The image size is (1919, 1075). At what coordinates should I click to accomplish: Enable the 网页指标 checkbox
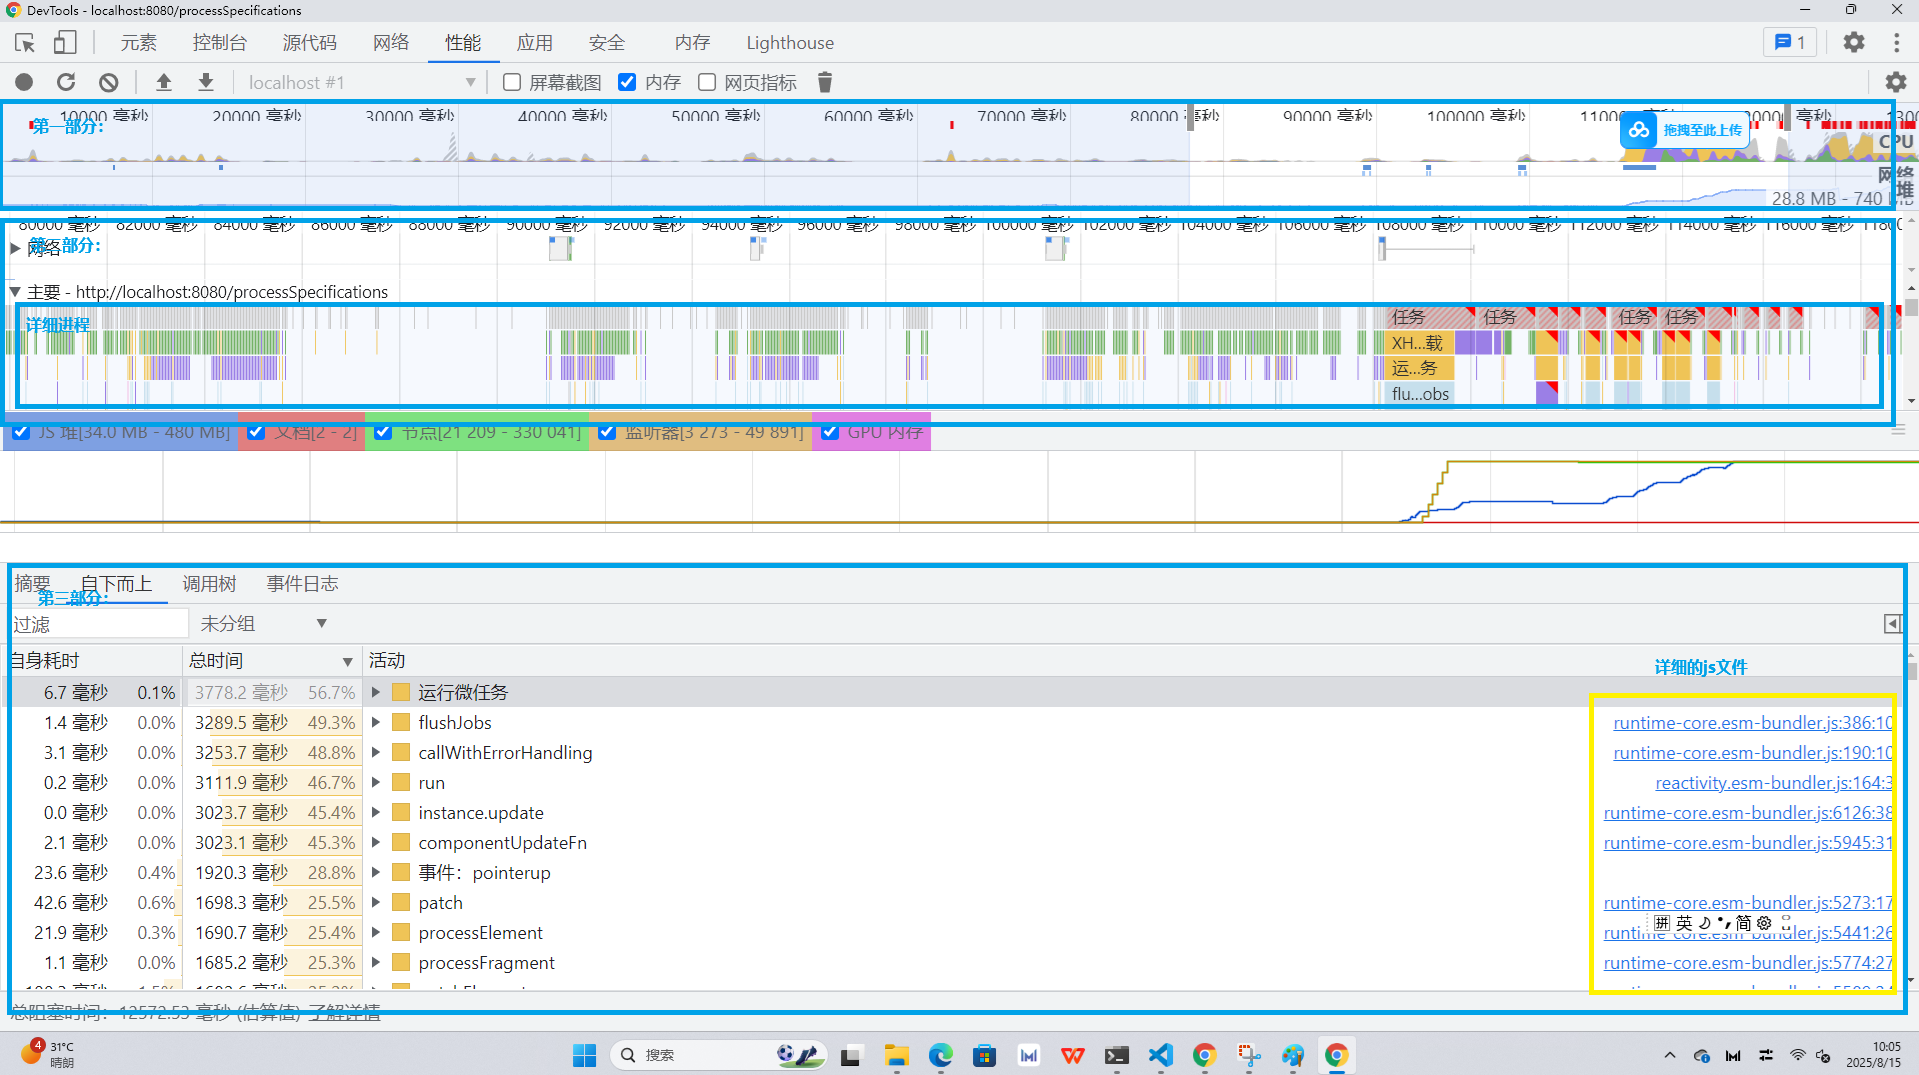coord(707,83)
